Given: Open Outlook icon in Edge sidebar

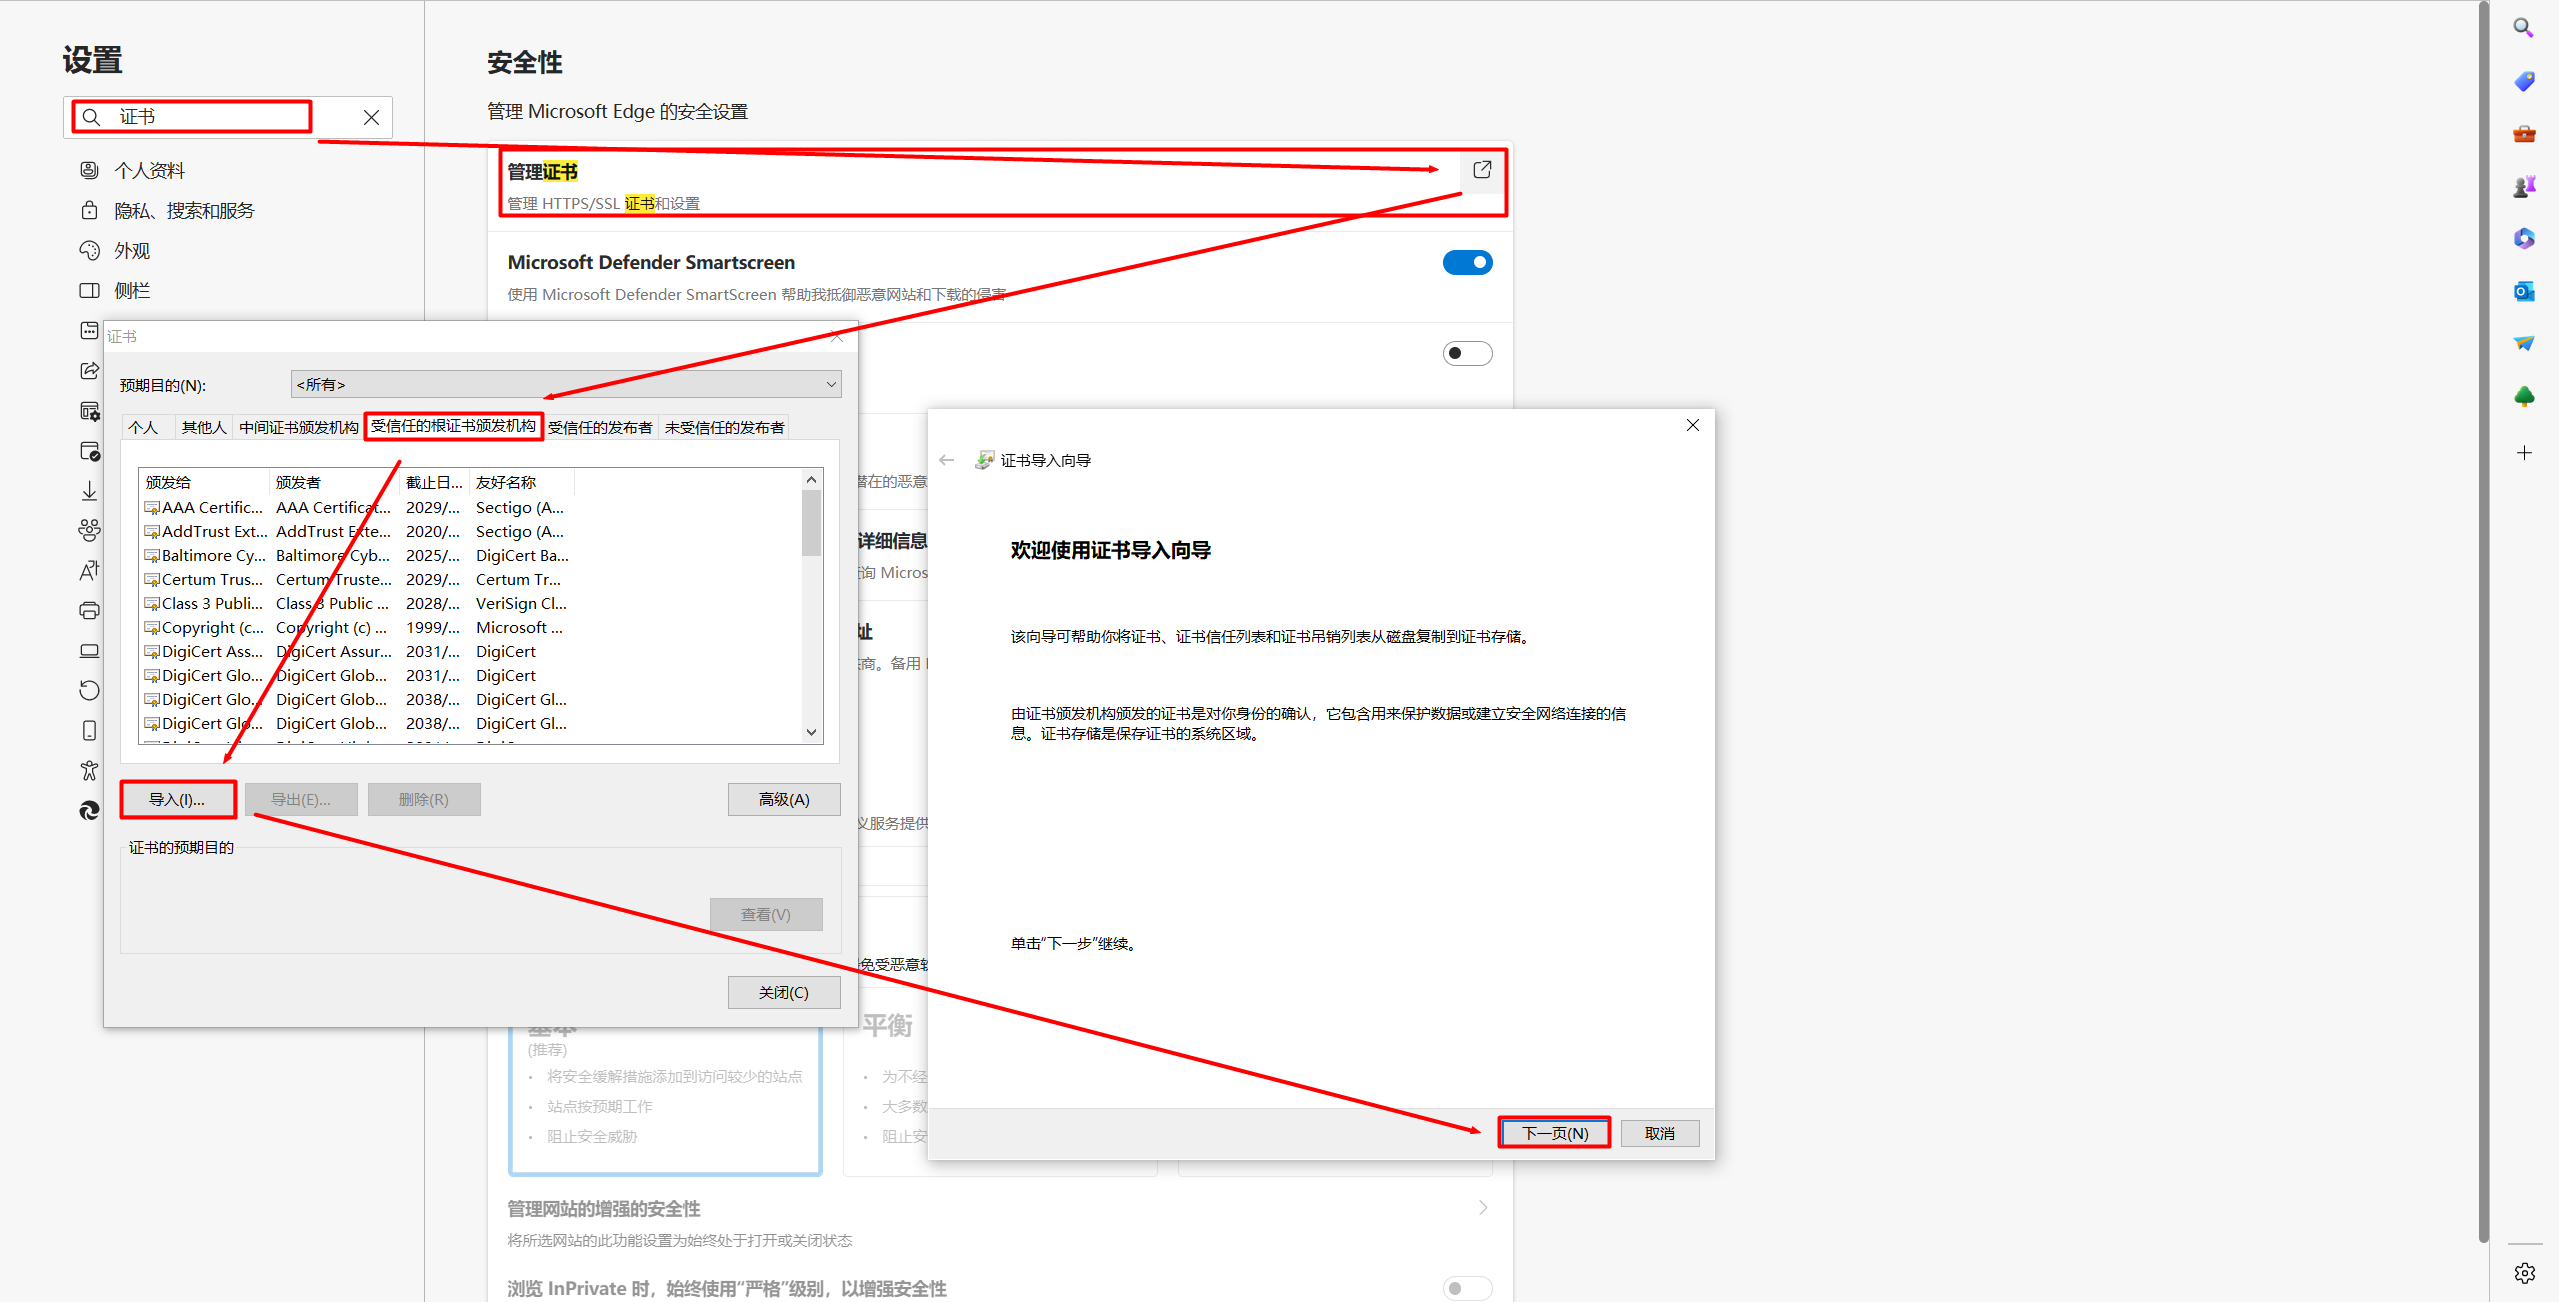Looking at the screenshot, I should coord(2523,291).
